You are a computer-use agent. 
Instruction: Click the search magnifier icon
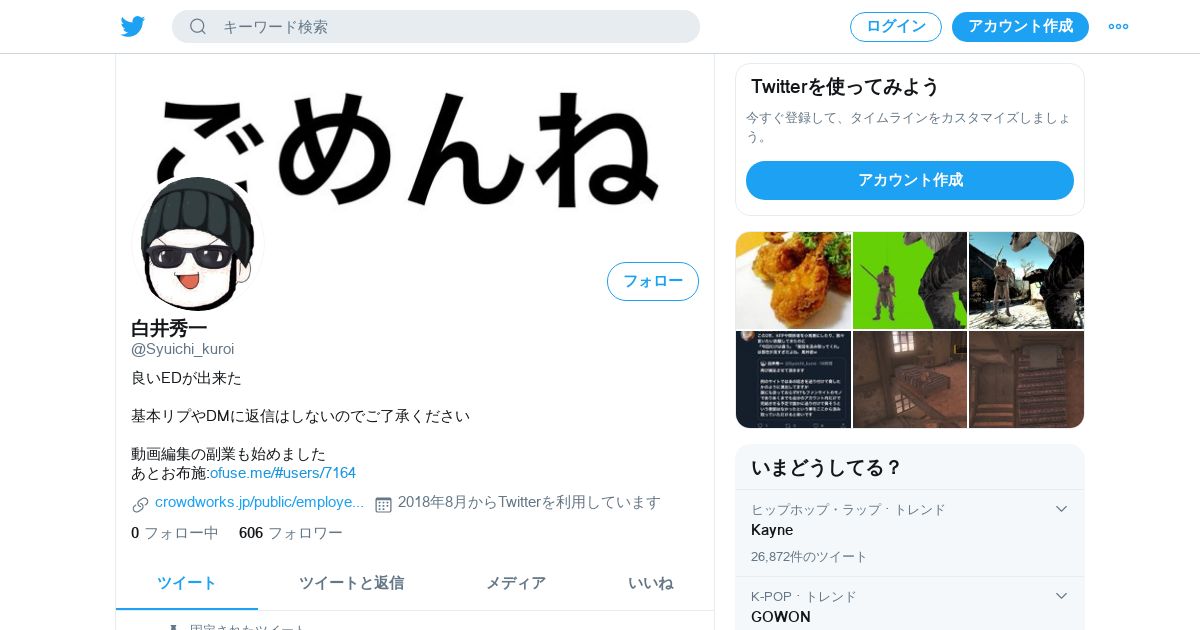pyautogui.click(x=198, y=26)
